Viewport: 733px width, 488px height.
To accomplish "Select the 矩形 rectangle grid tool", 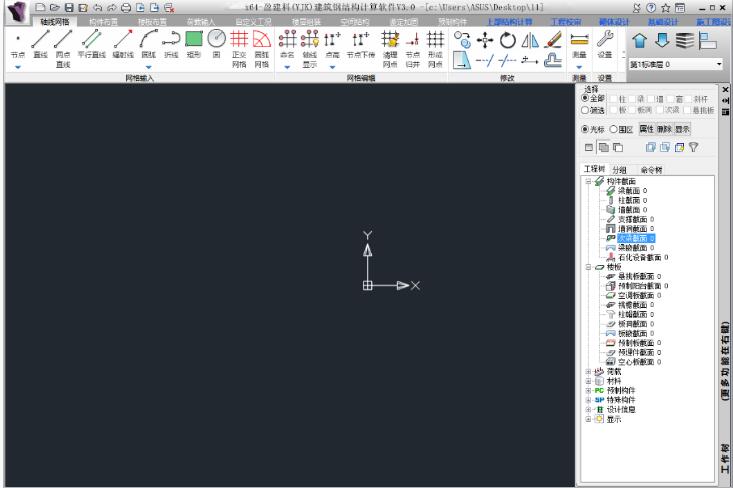I will click(193, 44).
